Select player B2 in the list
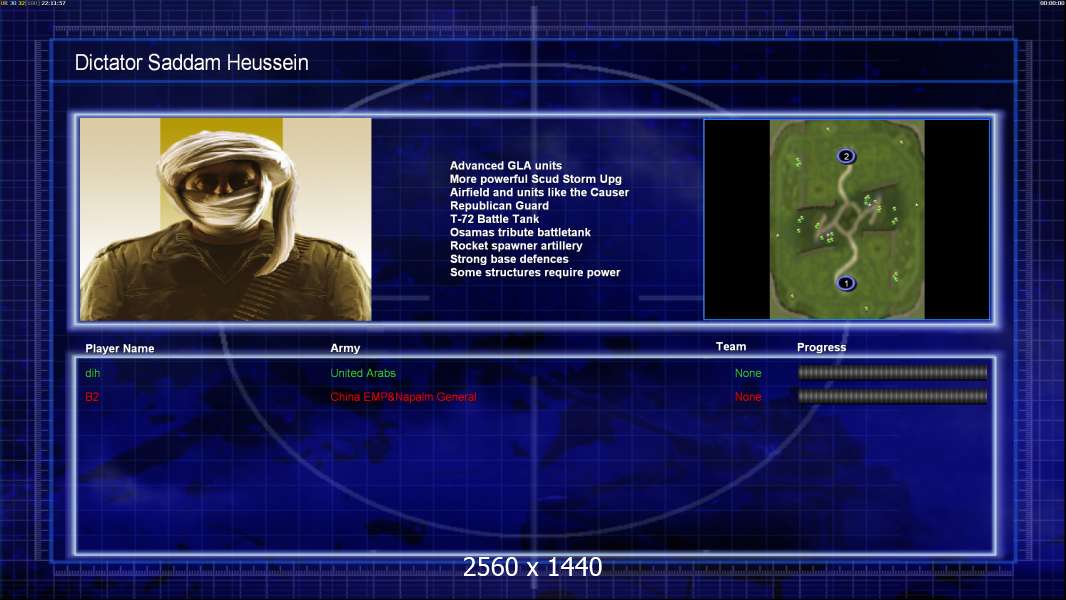 [92, 397]
